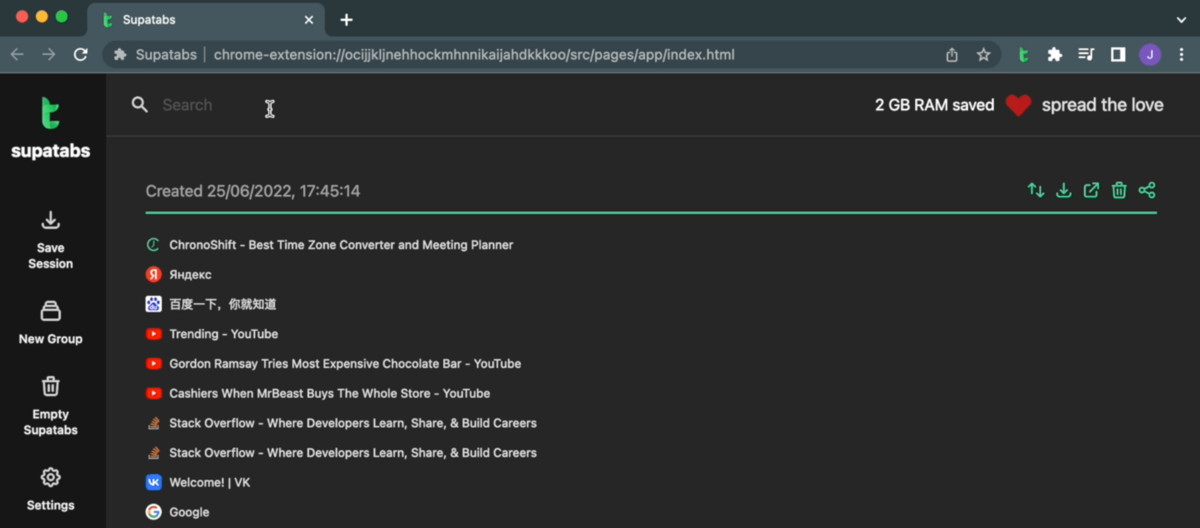Open the Chrome profile avatar J

(1150, 55)
